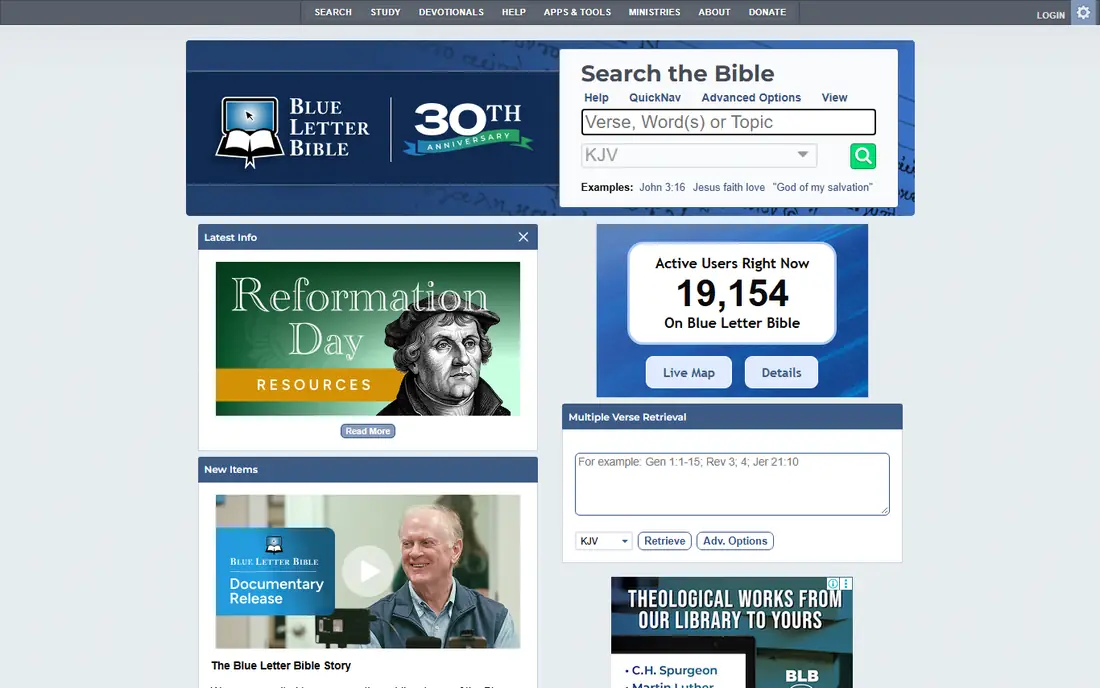Image resolution: width=1100 pixels, height=688 pixels.
Task: Click the Live Map button
Action: (689, 372)
